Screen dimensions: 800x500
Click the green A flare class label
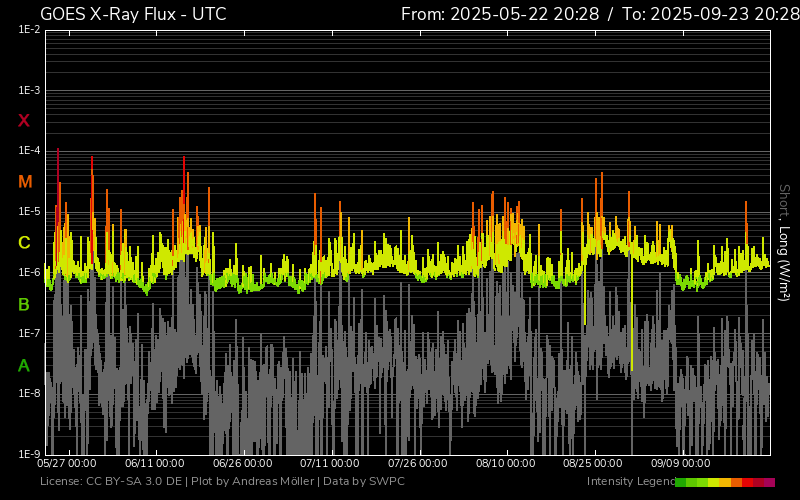tap(24, 365)
